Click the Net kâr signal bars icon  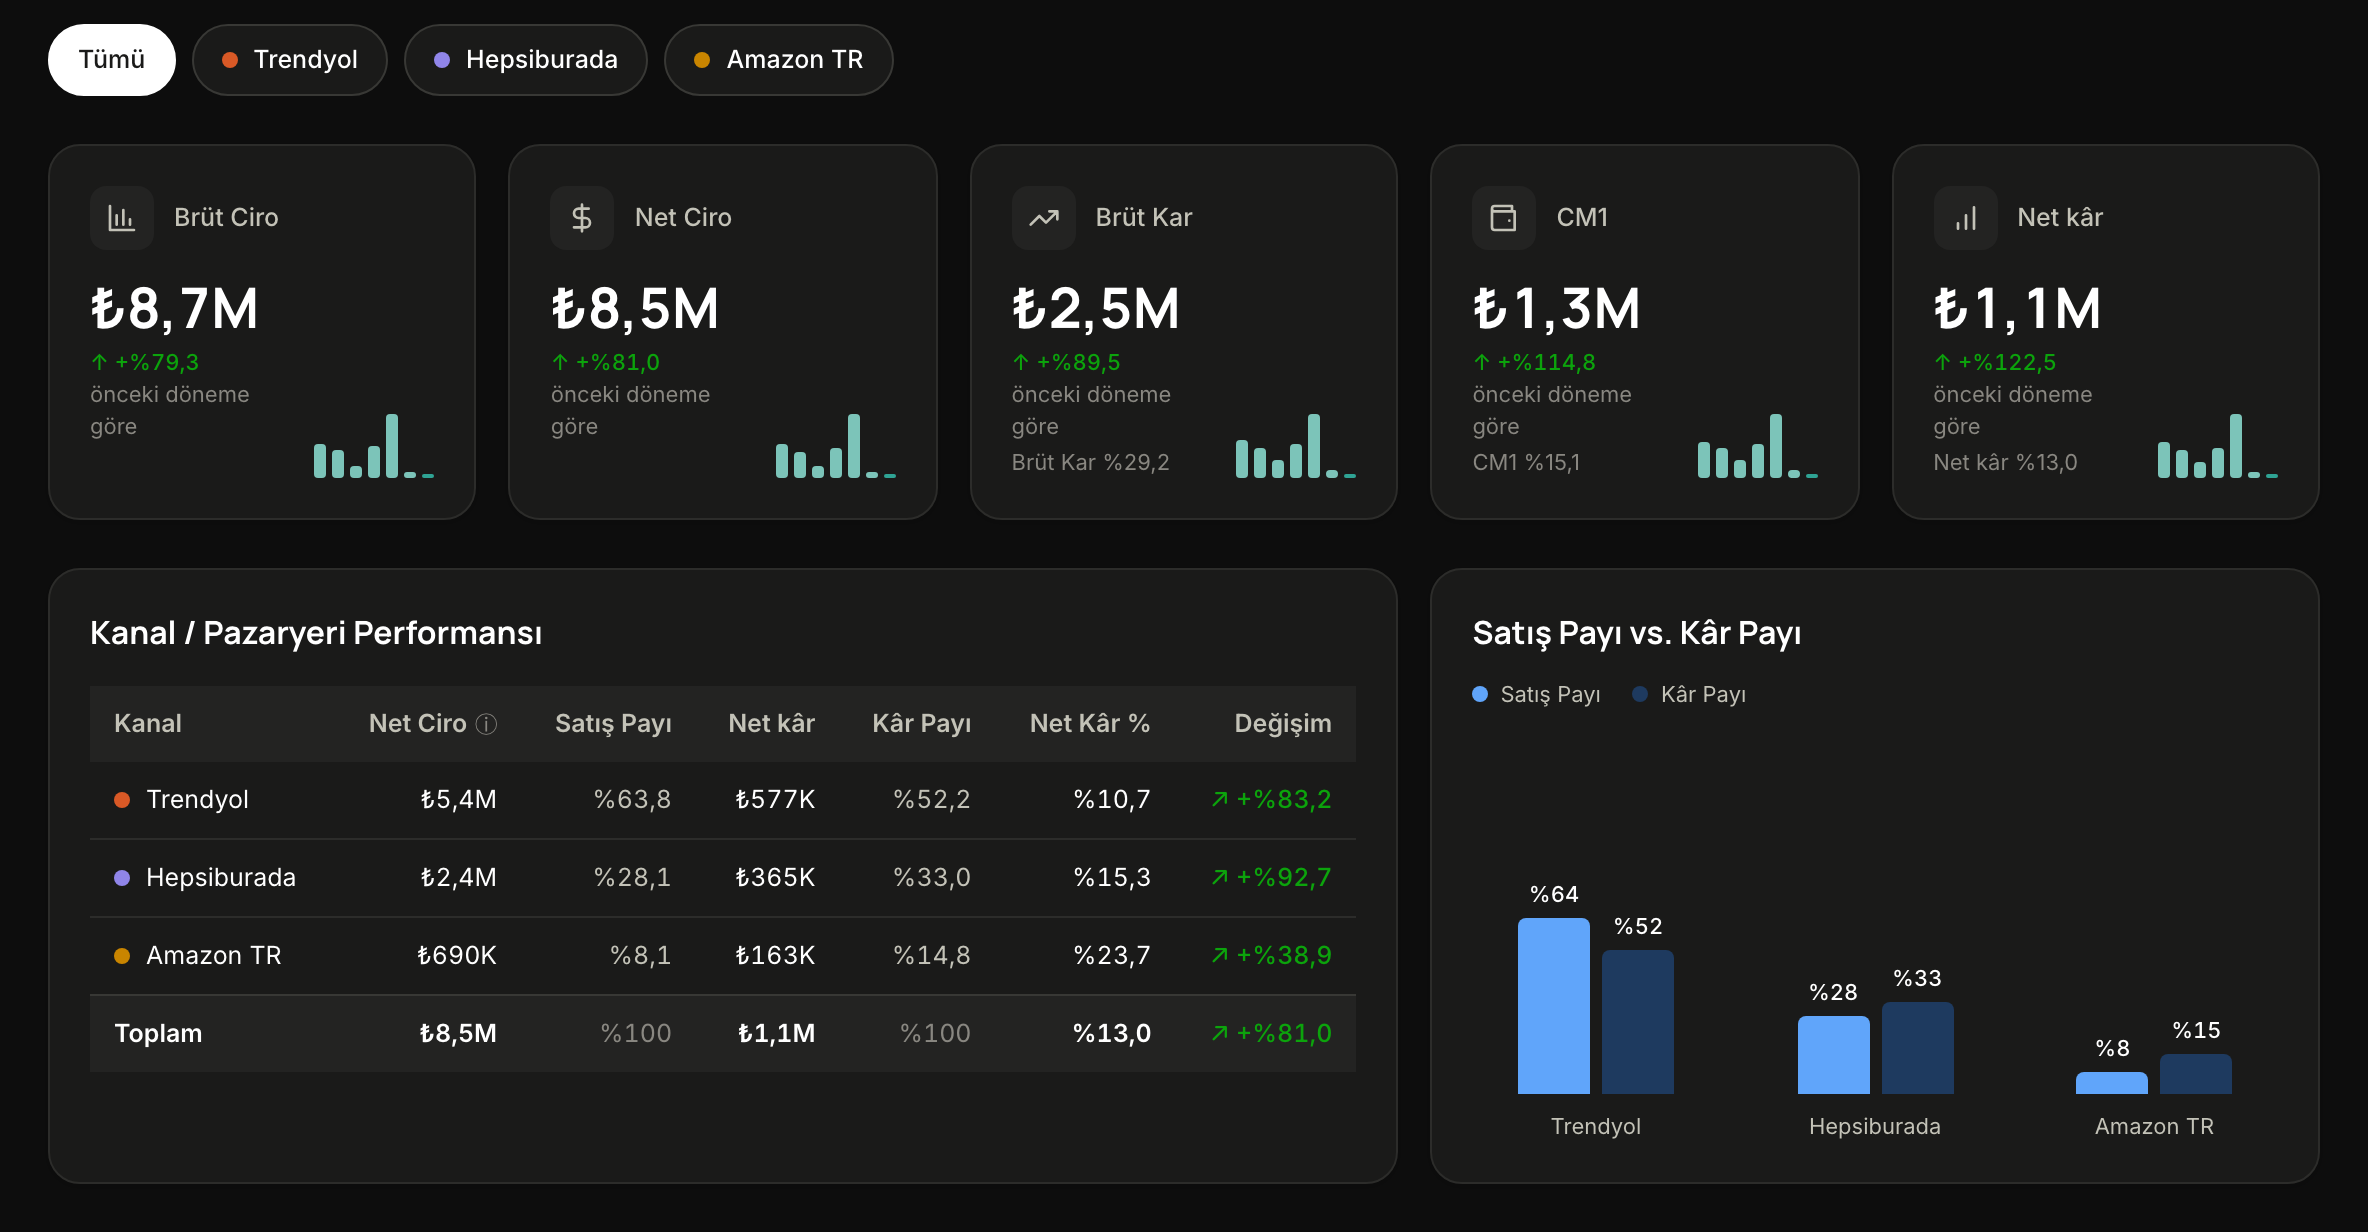pos(1966,218)
